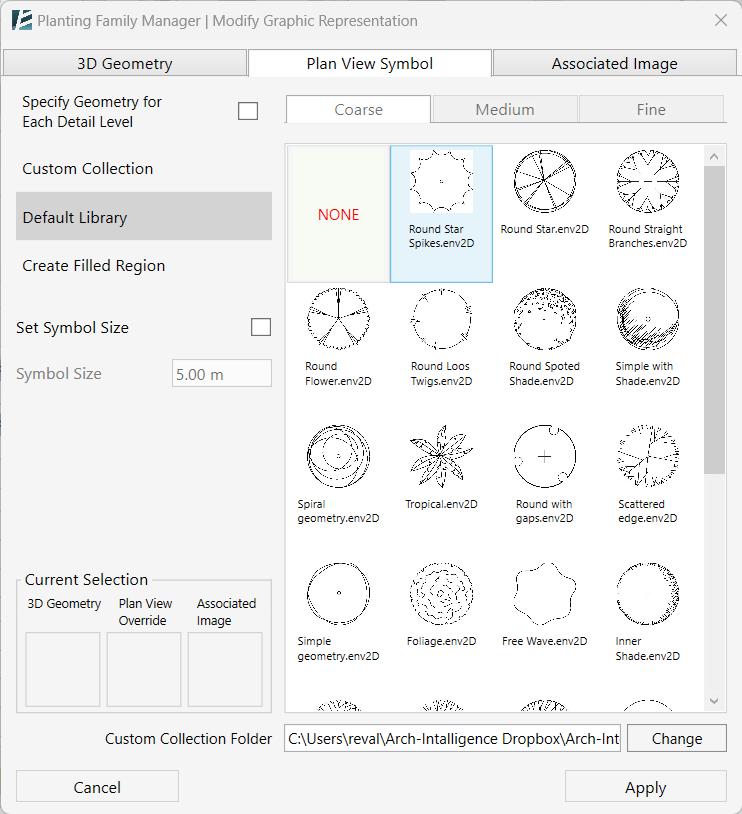Choose the Free Wave.env2D symbol
This screenshot has width=742, height=814.
coord(544,593)
